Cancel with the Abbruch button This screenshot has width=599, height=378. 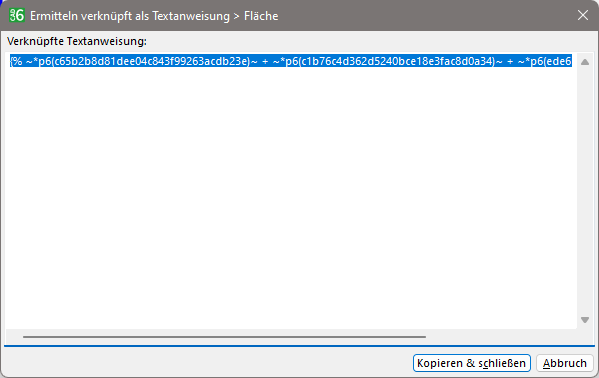tap(565, 363)
